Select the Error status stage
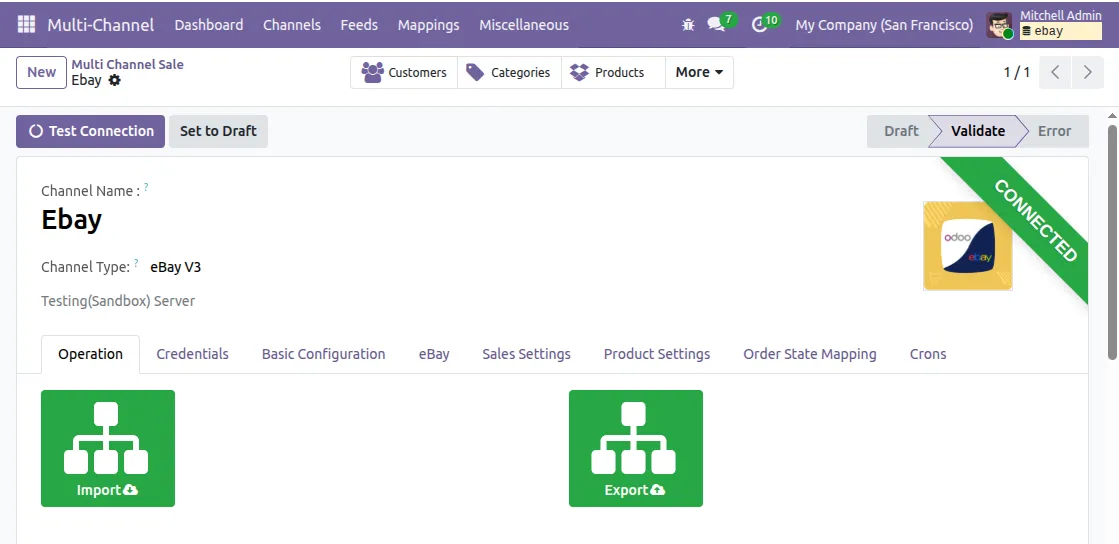Viewport: 1119px width, 544px height. (1054, 131)
